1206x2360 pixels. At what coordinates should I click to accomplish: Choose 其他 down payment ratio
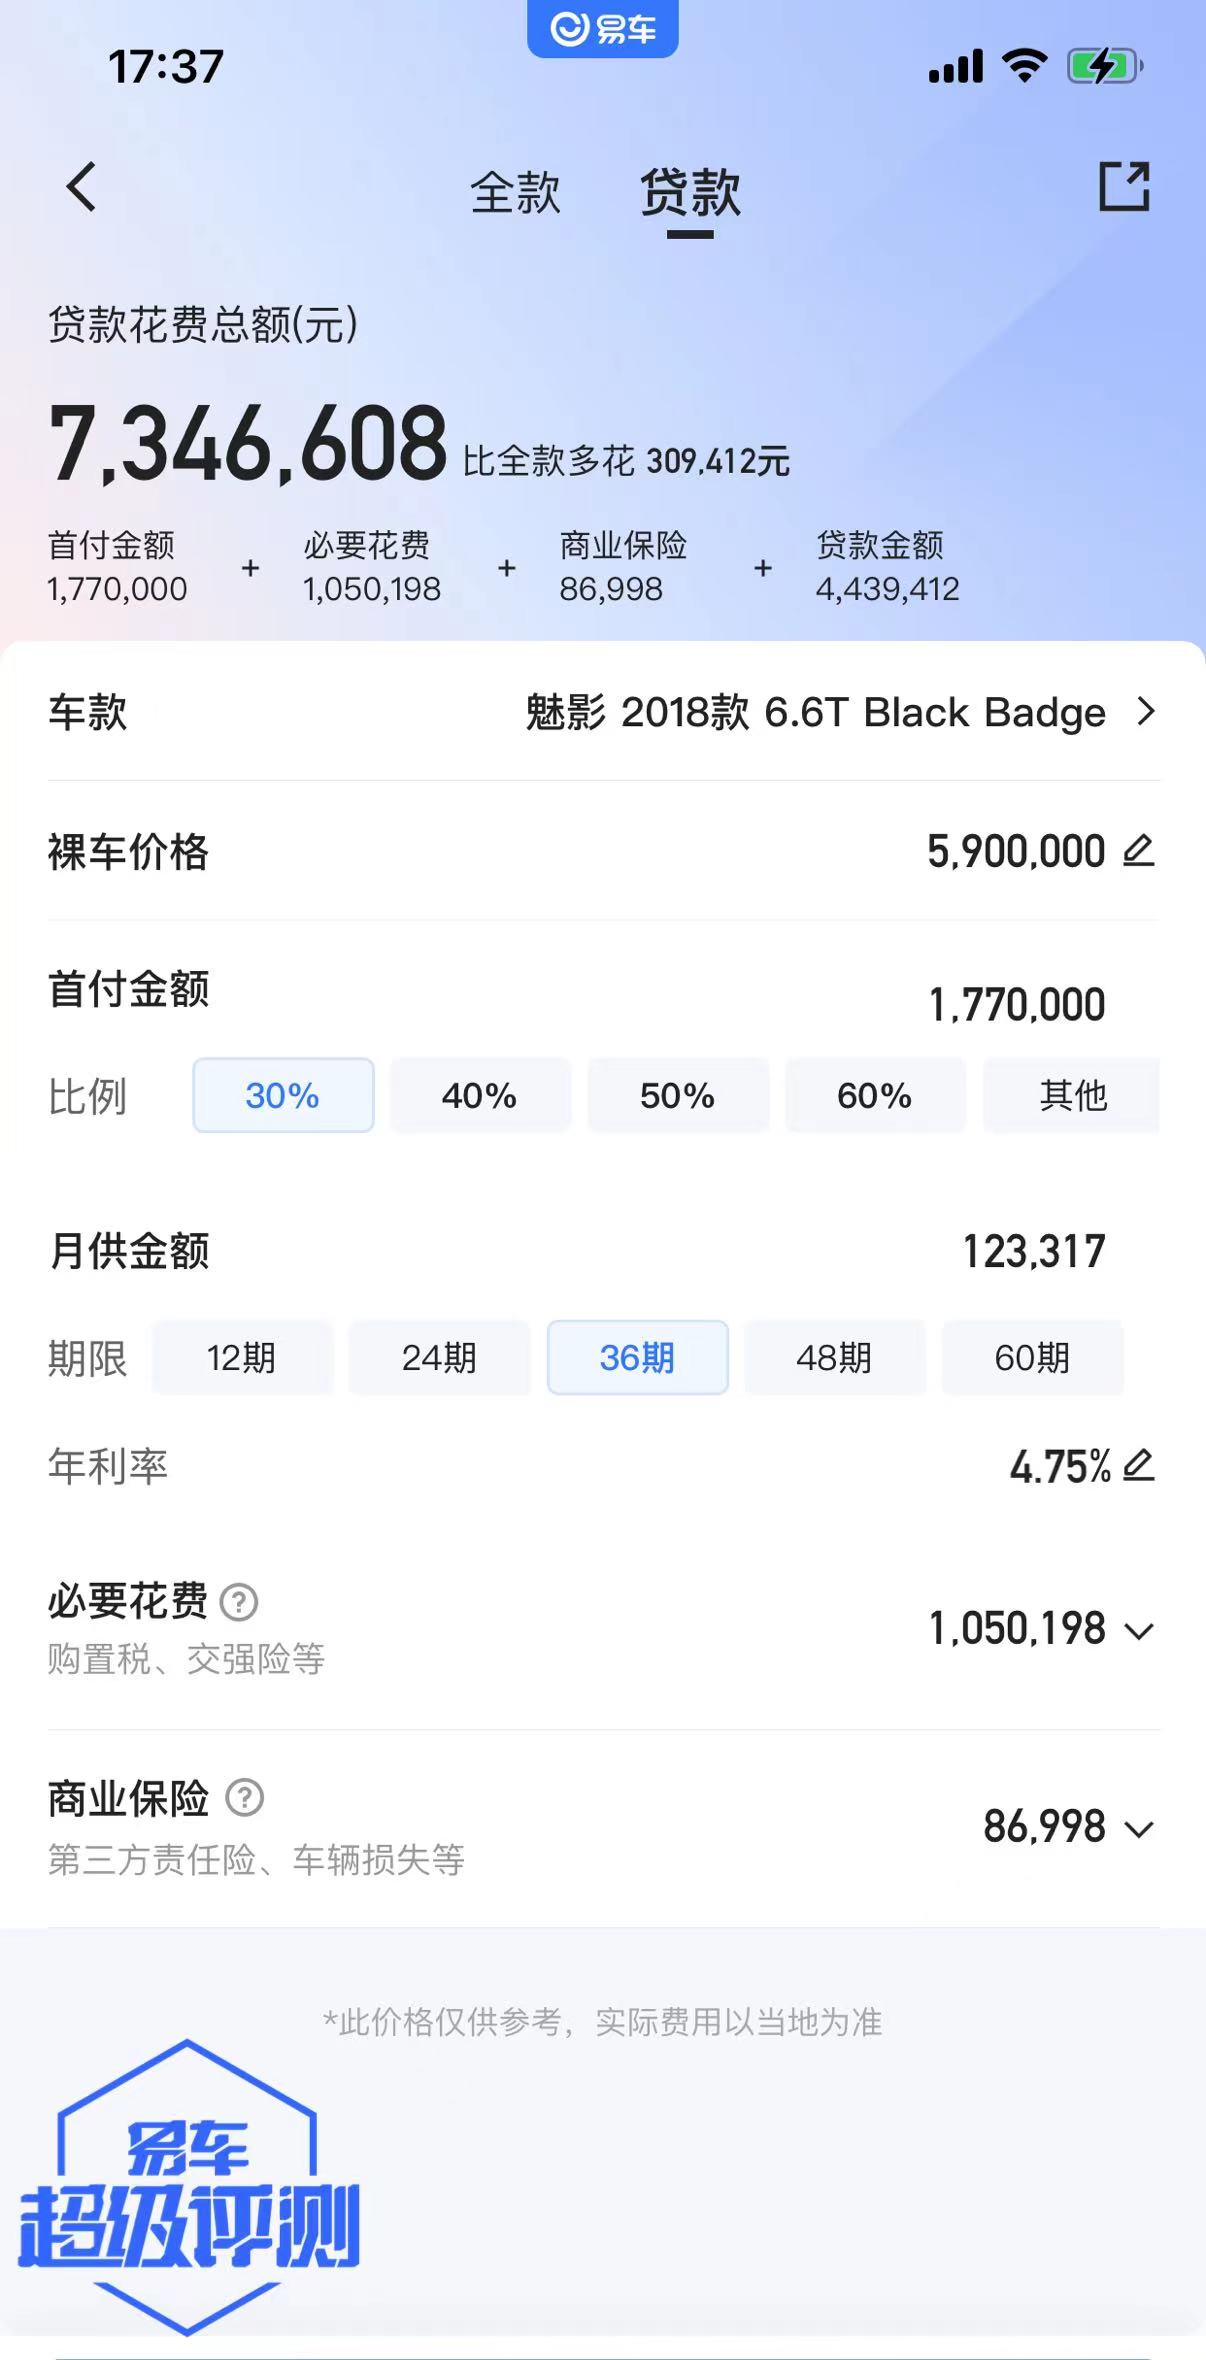tap(1072, 1095)
